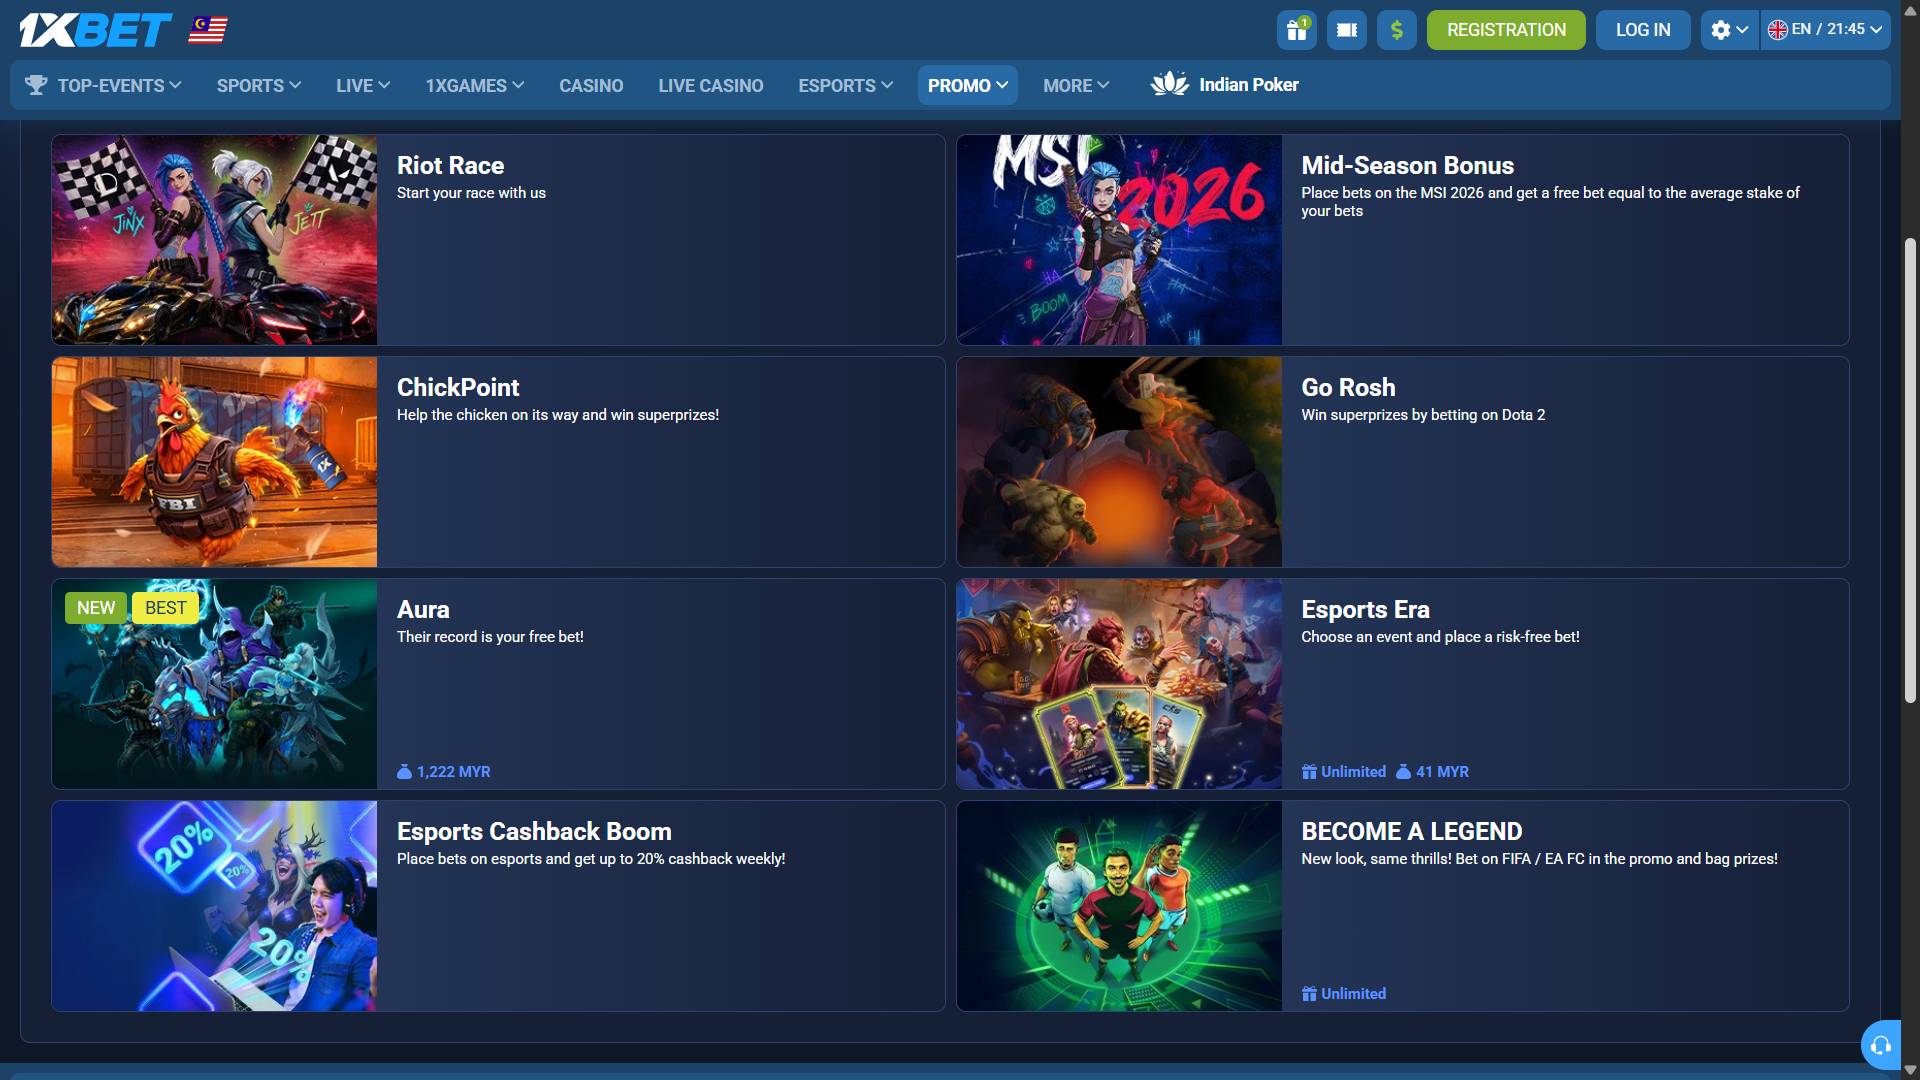The height and width of the screenshot is (1080, 1920).
Task: Click the 1XBET logo
Action: coord(96,30)
